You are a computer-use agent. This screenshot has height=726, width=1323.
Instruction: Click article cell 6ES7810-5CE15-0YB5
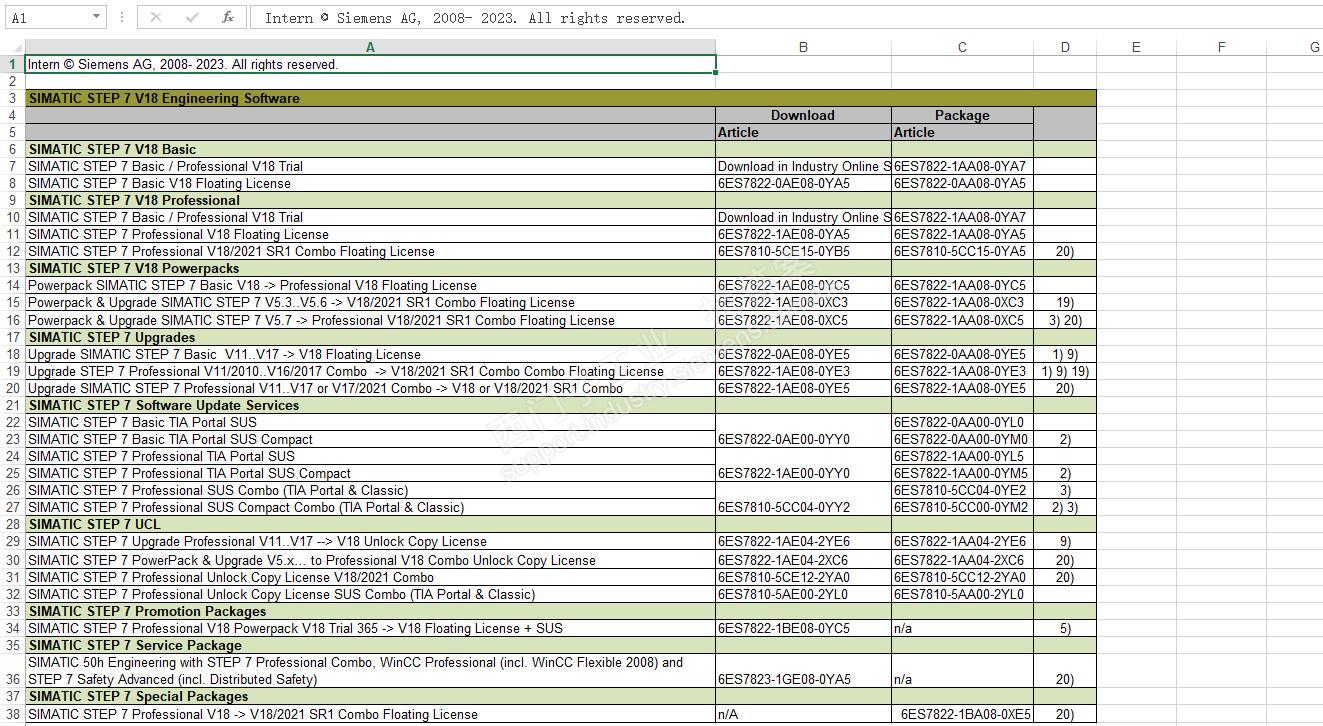803,251
